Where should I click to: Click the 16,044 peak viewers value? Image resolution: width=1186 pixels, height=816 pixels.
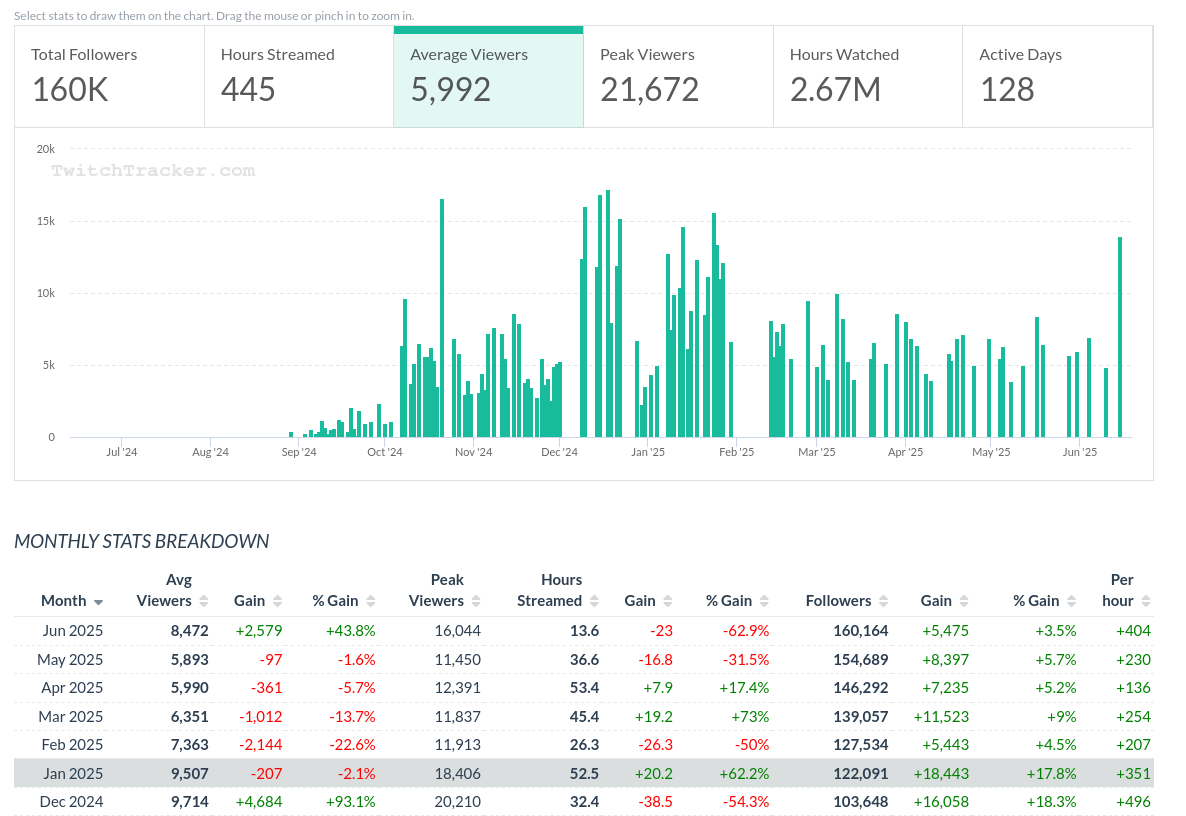(458, 631)
